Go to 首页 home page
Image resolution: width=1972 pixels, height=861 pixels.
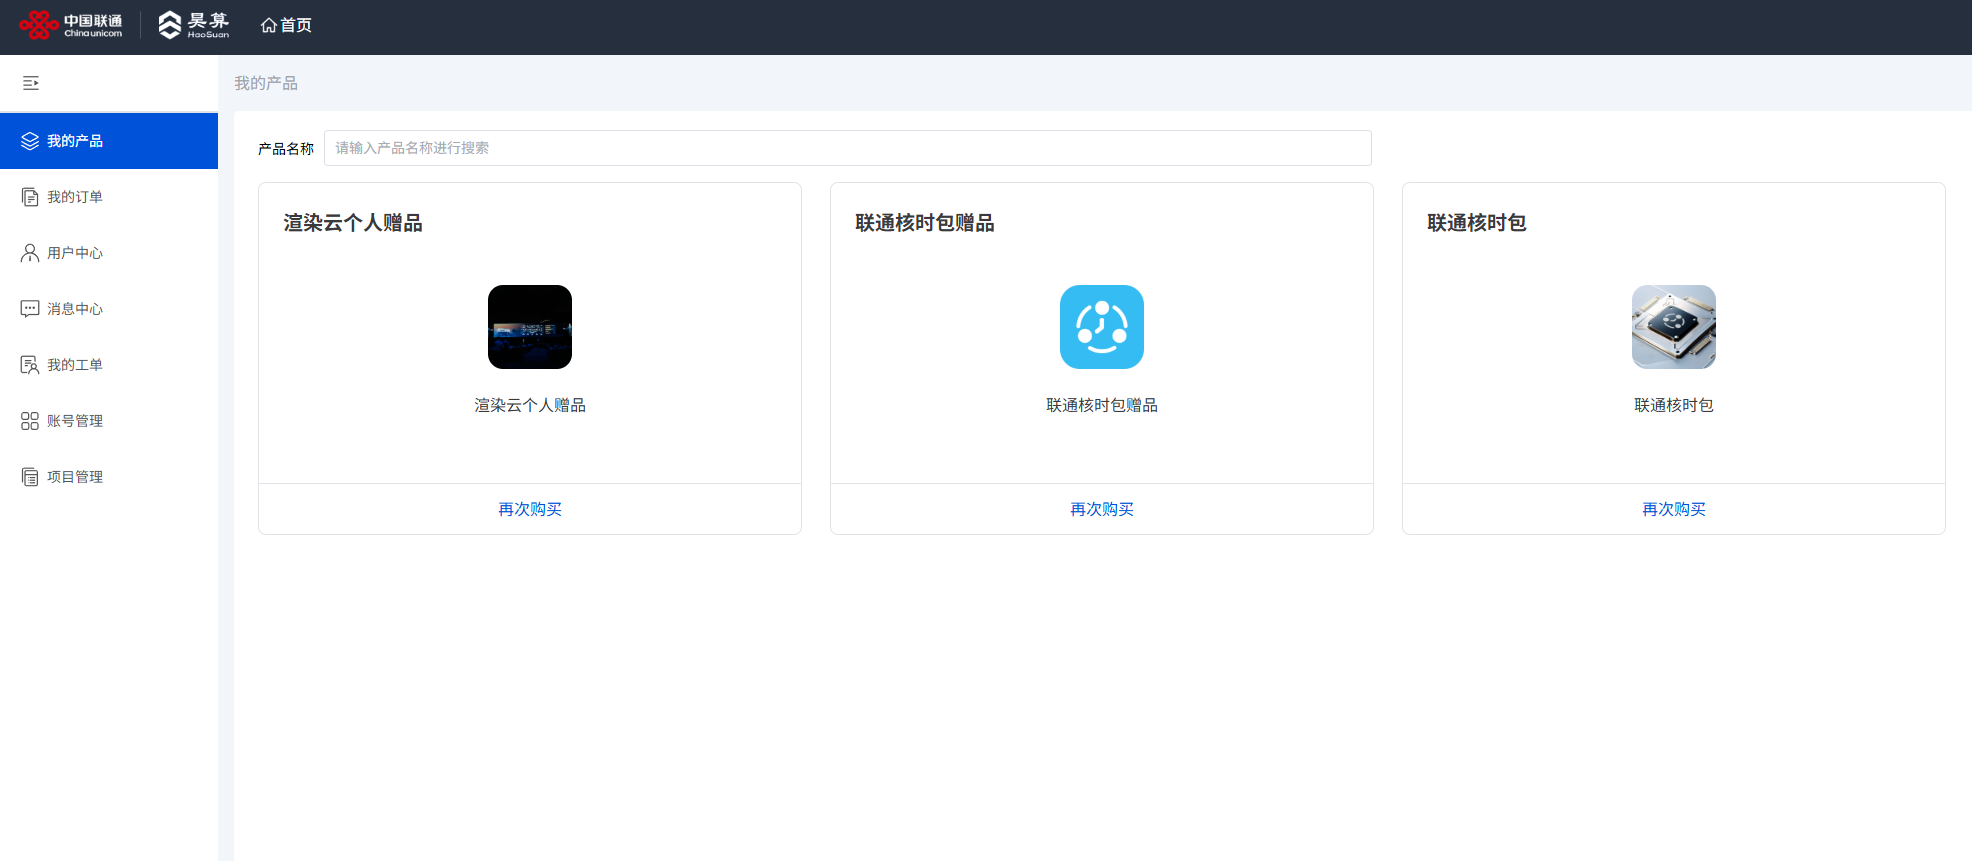286,25
